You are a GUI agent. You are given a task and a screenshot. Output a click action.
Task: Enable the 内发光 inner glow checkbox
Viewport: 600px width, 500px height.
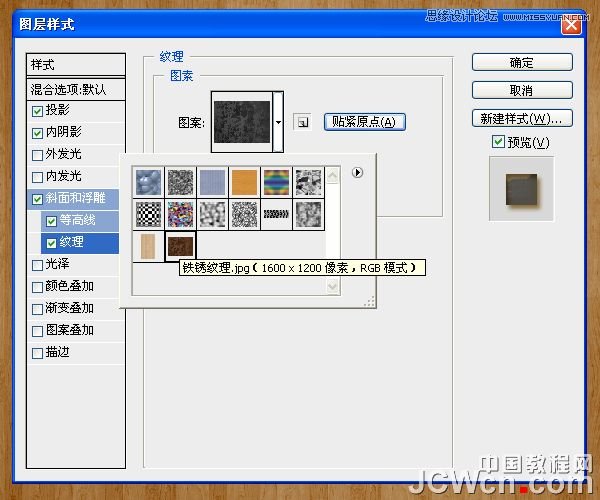[x=38, y=177]
